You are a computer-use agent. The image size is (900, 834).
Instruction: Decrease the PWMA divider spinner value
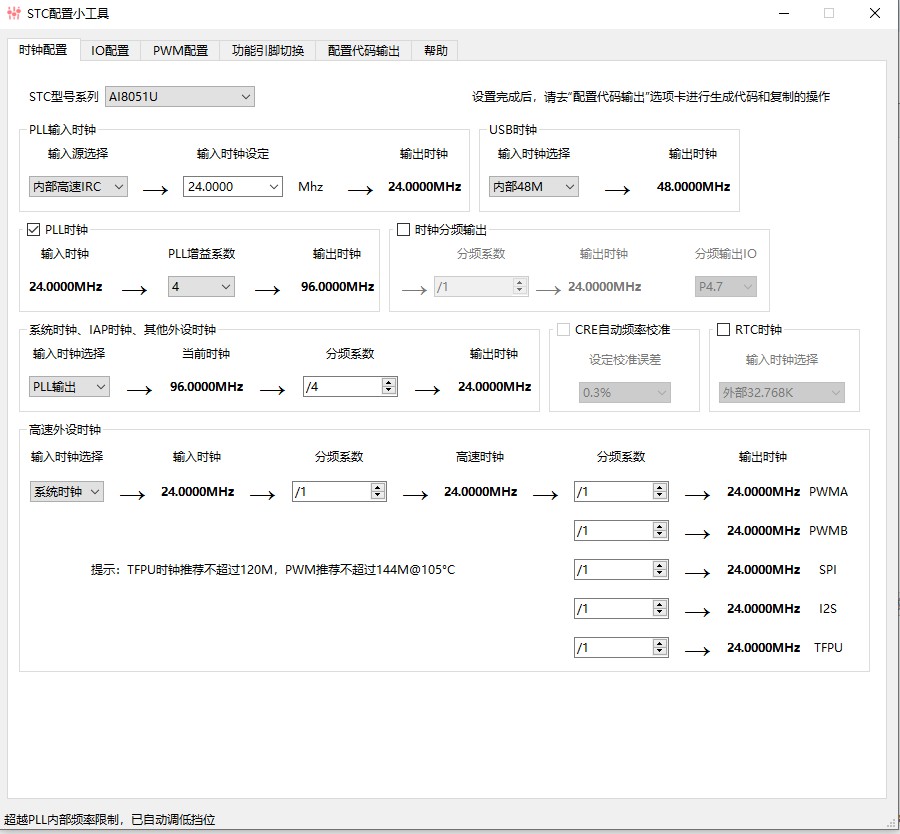[x=659, y=496]
